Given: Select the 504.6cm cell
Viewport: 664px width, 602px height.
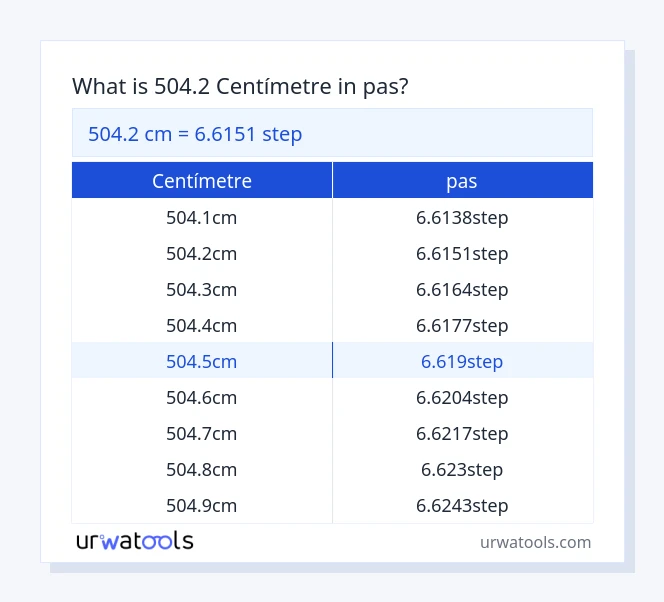Looking at the screenshot, I should (x=202, y=397).
